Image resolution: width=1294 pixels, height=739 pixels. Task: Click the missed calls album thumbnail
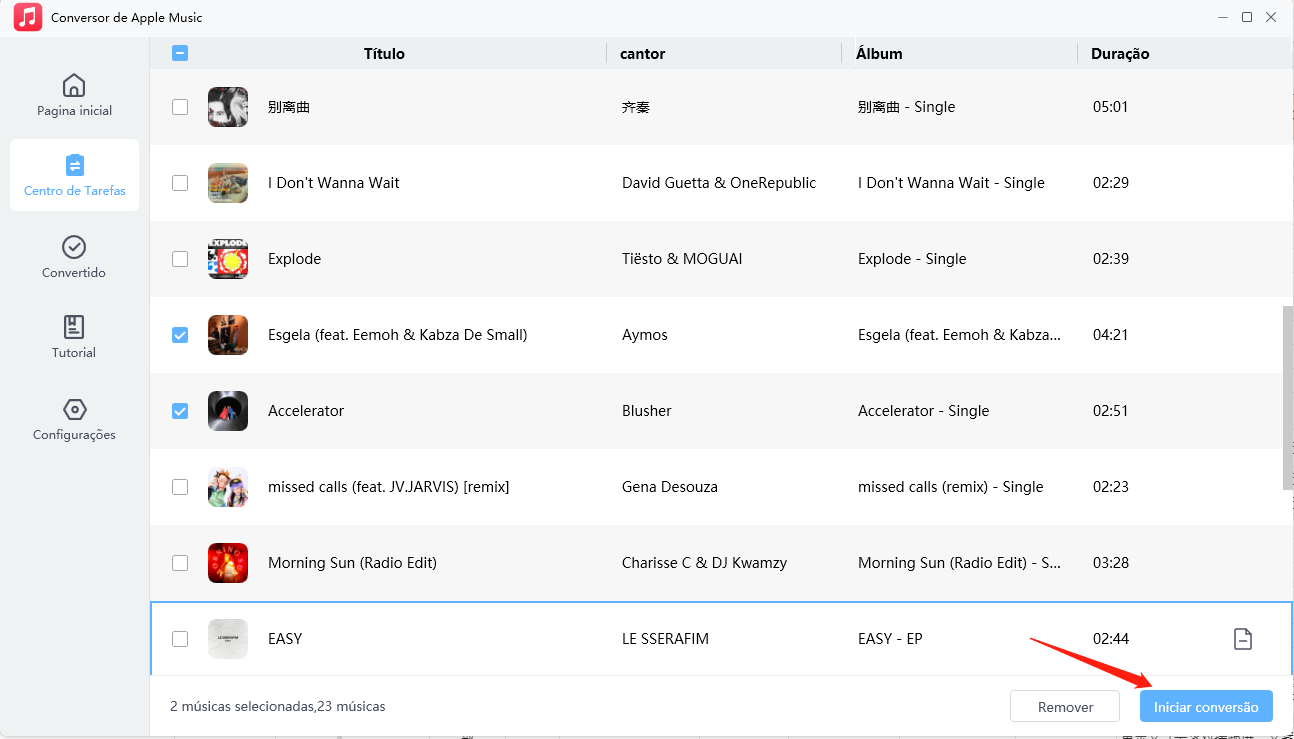pos(228,487)
